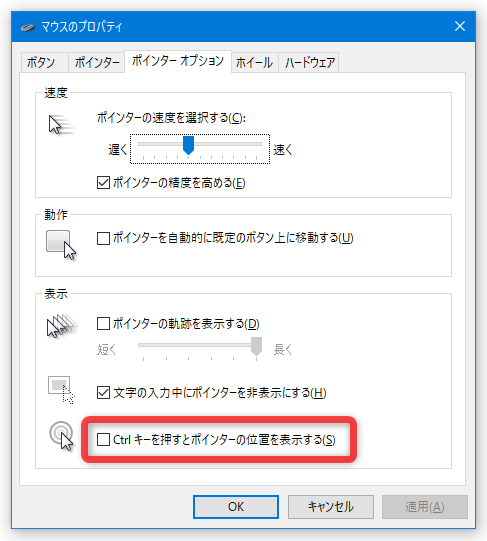487x541 pixels.
Task: Click the mouse icon in the title bar
Action: coord(28,27)
